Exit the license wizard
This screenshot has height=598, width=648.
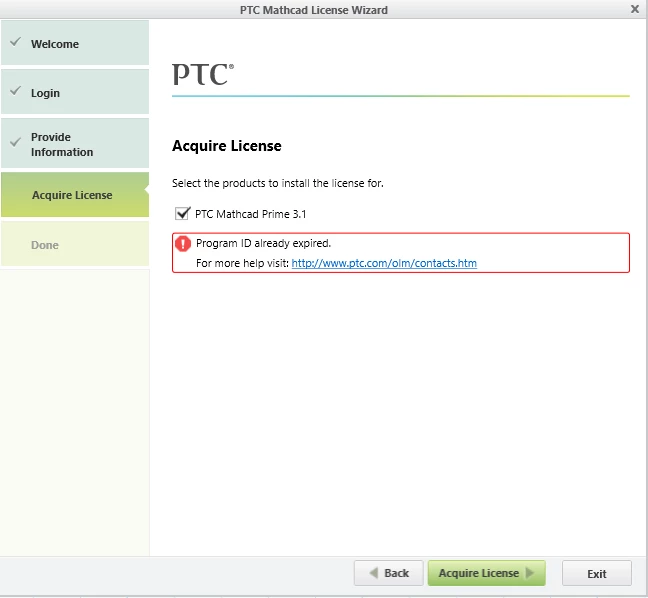(597, 573)
